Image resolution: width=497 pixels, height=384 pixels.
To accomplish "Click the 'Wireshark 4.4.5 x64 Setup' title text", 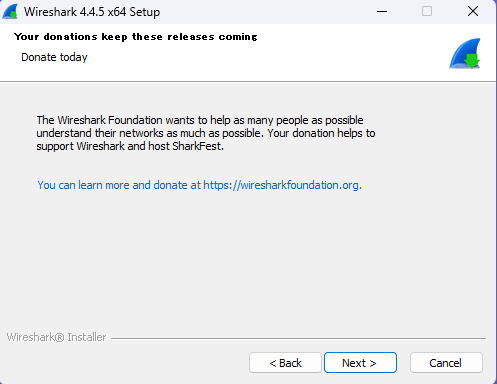I will tap(92, 12).
